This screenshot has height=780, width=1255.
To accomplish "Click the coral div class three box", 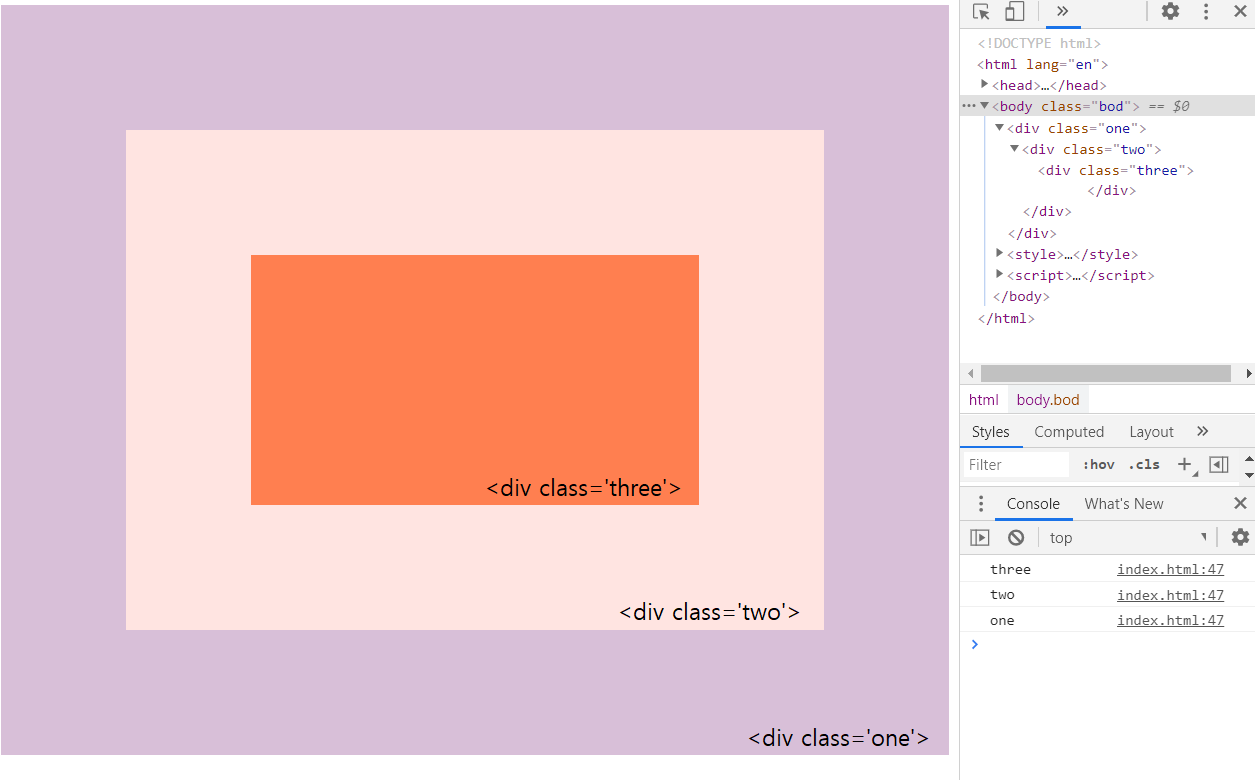I will 475,380.
